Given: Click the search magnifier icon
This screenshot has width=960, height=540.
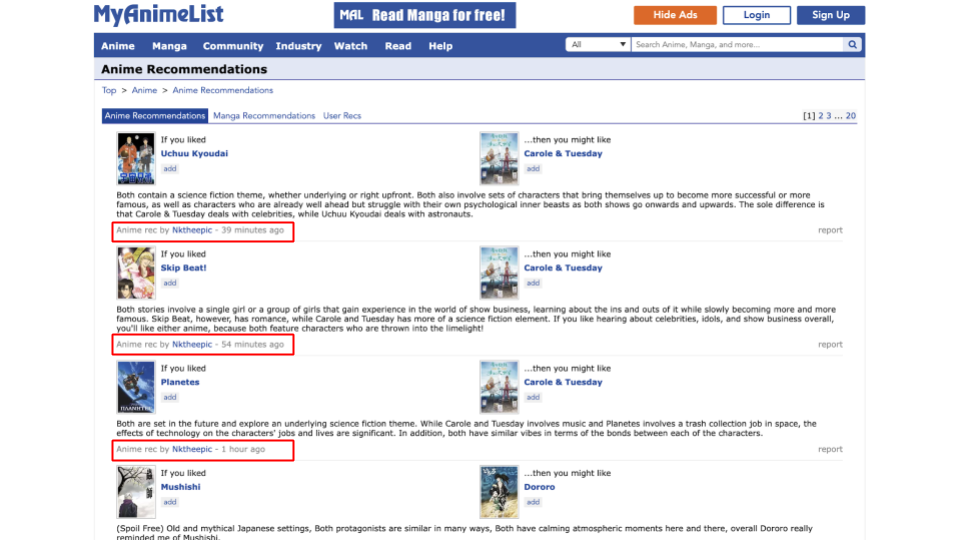Looking at the screenshot, I should tap(852, 45).
